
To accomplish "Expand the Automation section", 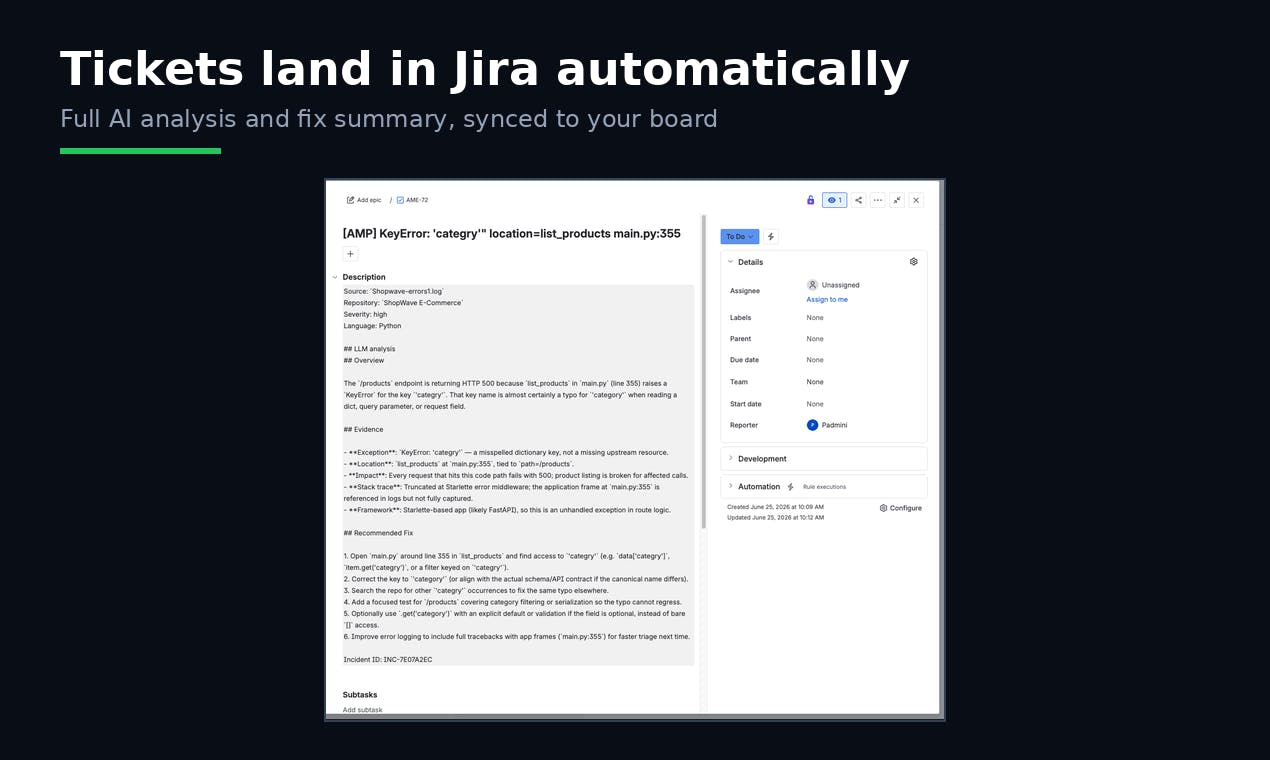I will (731, 487).
